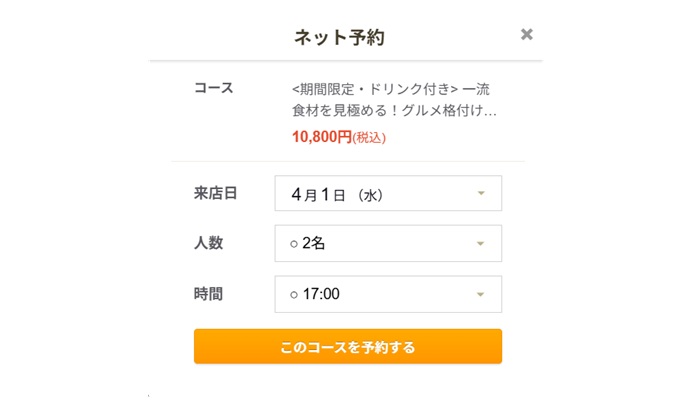Click the arrow icon in the 来店日 field
The image size is (700, 407).
tap(481, 193)
